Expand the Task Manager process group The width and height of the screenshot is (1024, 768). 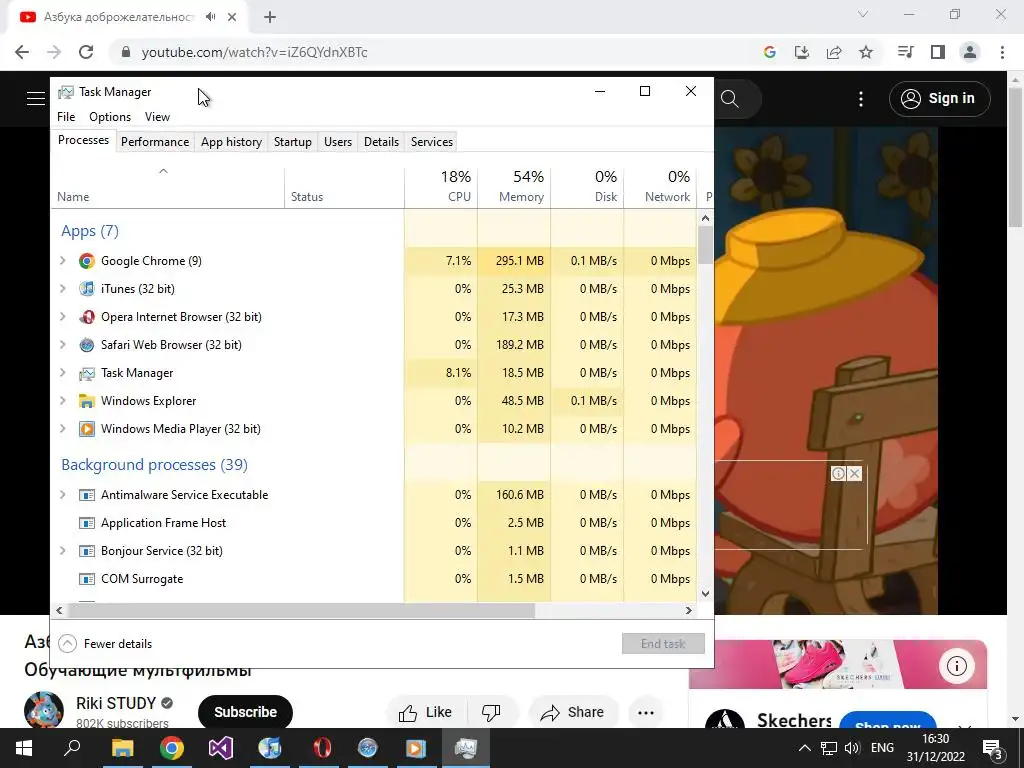(63, 373)
